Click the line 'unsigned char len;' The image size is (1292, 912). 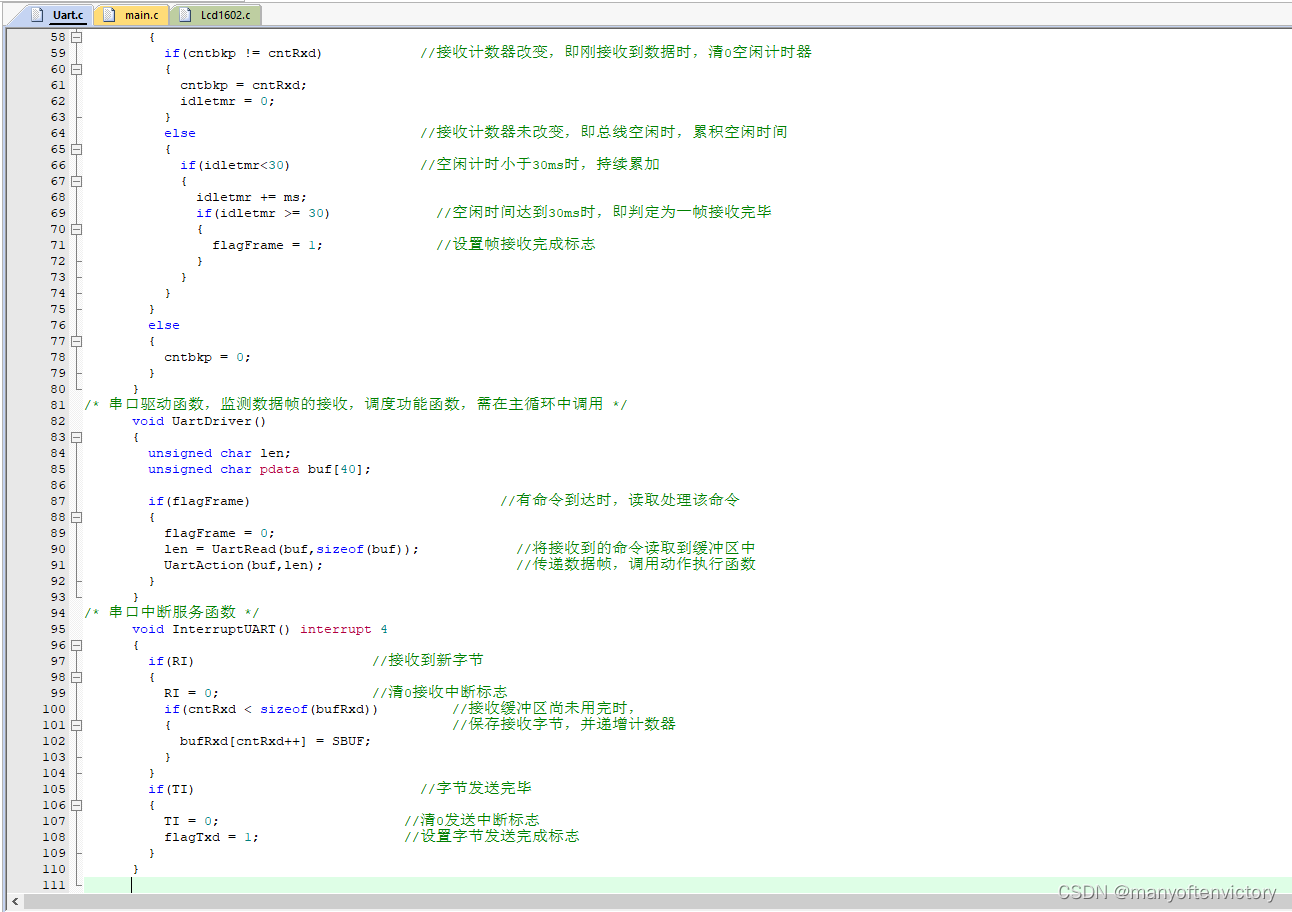pos(219,453)
